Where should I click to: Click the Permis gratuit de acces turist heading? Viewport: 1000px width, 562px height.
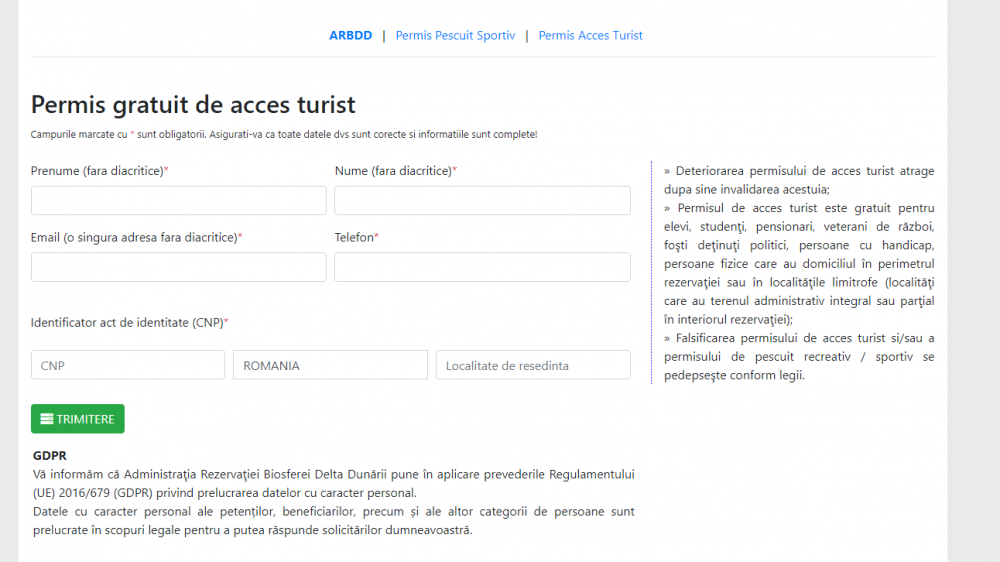(x=193, y=104)
